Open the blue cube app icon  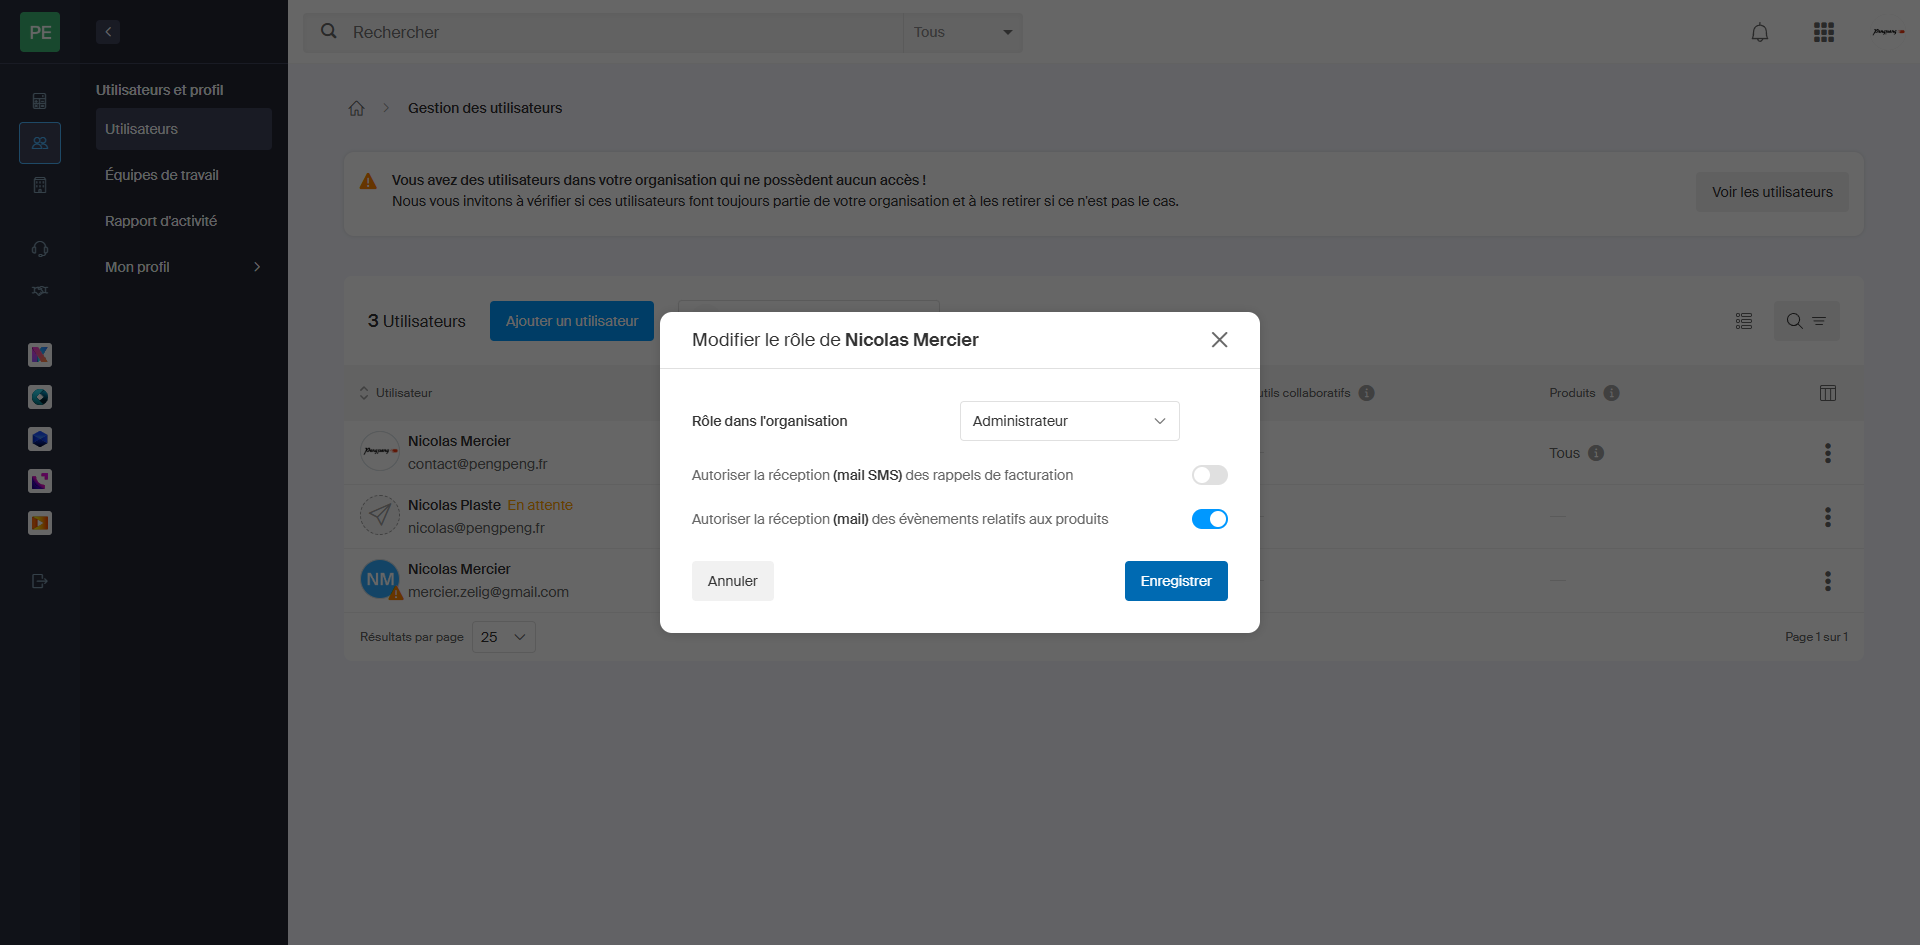coord(40,439)
